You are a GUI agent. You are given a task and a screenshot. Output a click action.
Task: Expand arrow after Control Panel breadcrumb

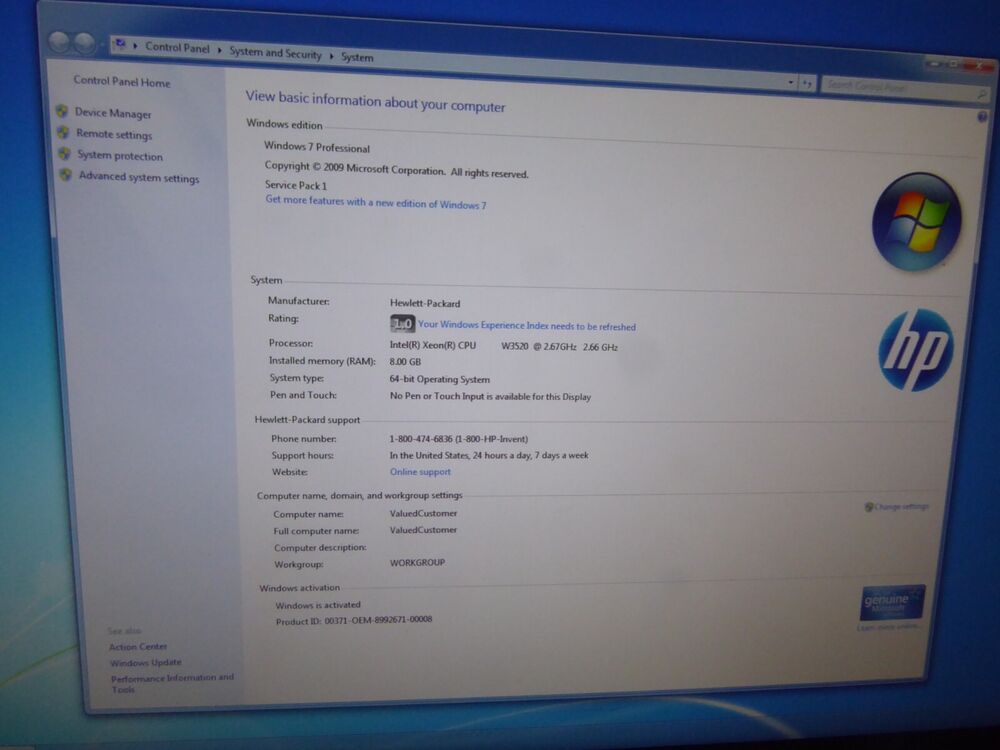[219, 50]
